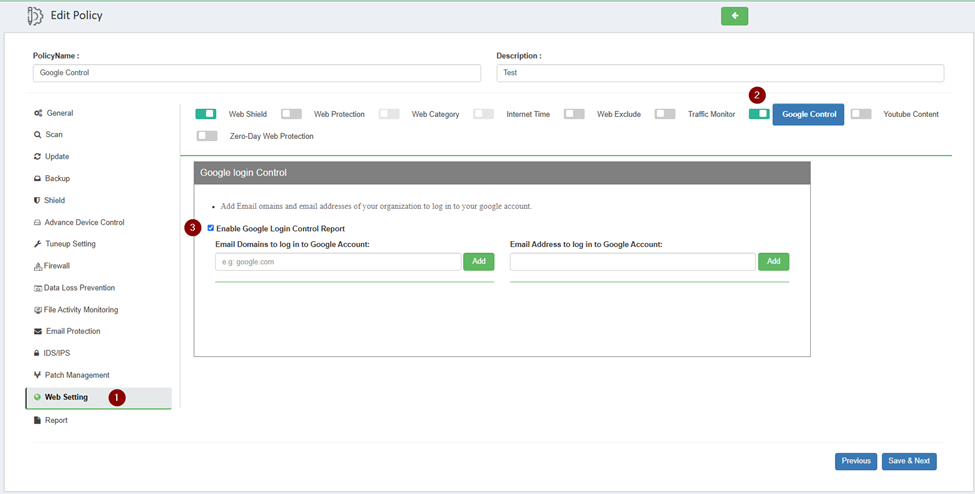The width and height of the screenshot is (975, 494).
Task: Click the Update refresh icon
Action: click(x=37, y=157)
